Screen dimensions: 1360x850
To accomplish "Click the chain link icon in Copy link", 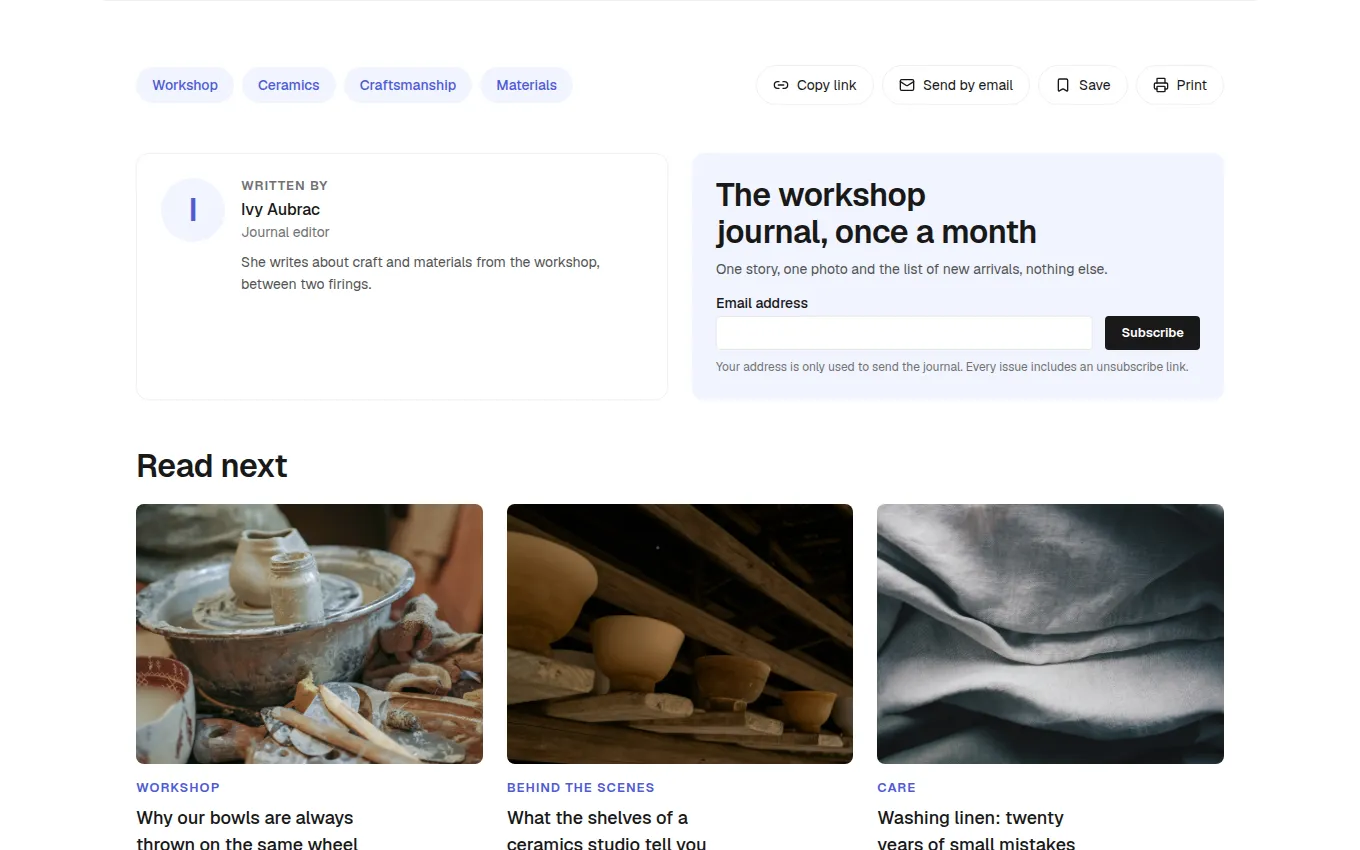I will point(781,85).
